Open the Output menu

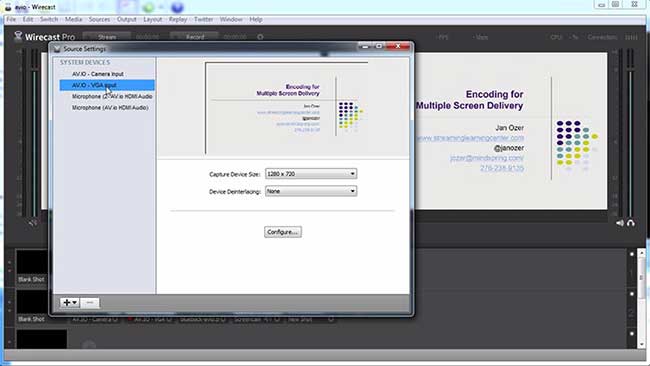click(126, 19)
